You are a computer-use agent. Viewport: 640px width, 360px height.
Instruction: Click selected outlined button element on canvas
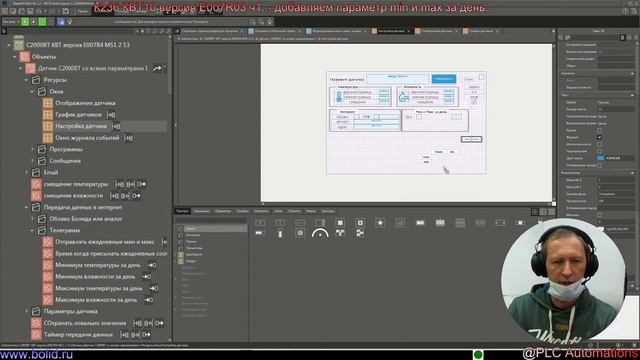point(471,139)
